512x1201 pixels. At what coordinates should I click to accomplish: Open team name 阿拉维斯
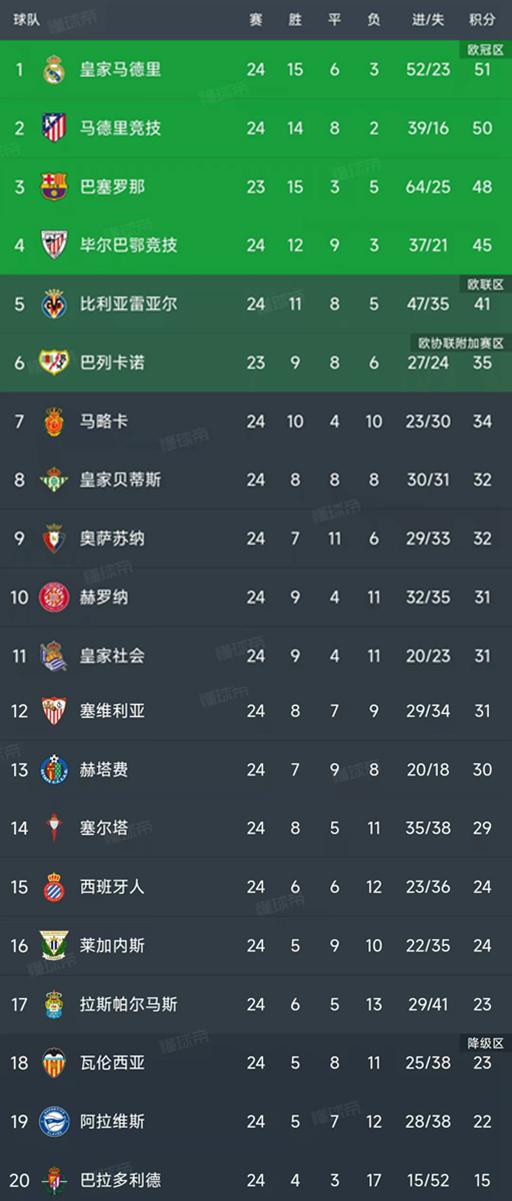tap(112, 1121)
